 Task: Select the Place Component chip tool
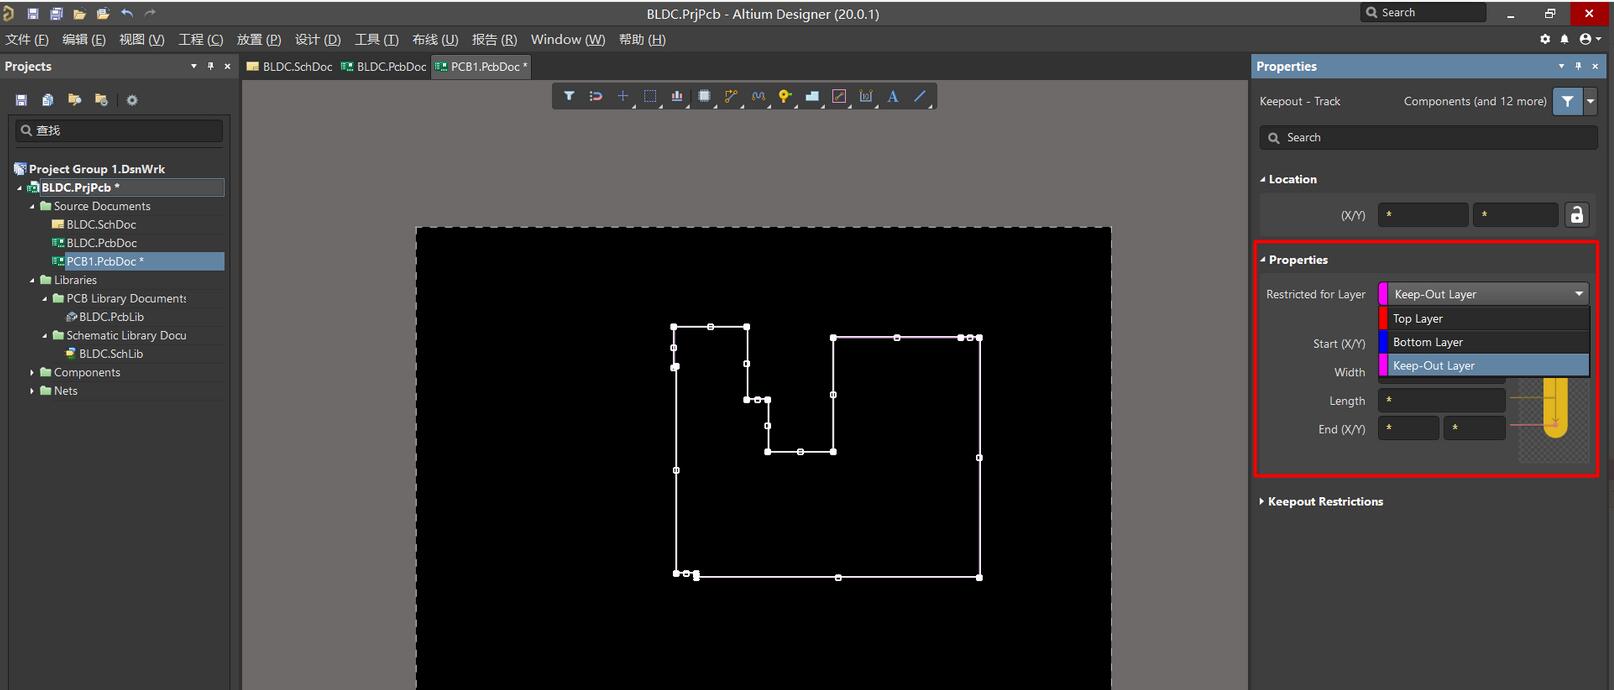click(x=704, y=96)
